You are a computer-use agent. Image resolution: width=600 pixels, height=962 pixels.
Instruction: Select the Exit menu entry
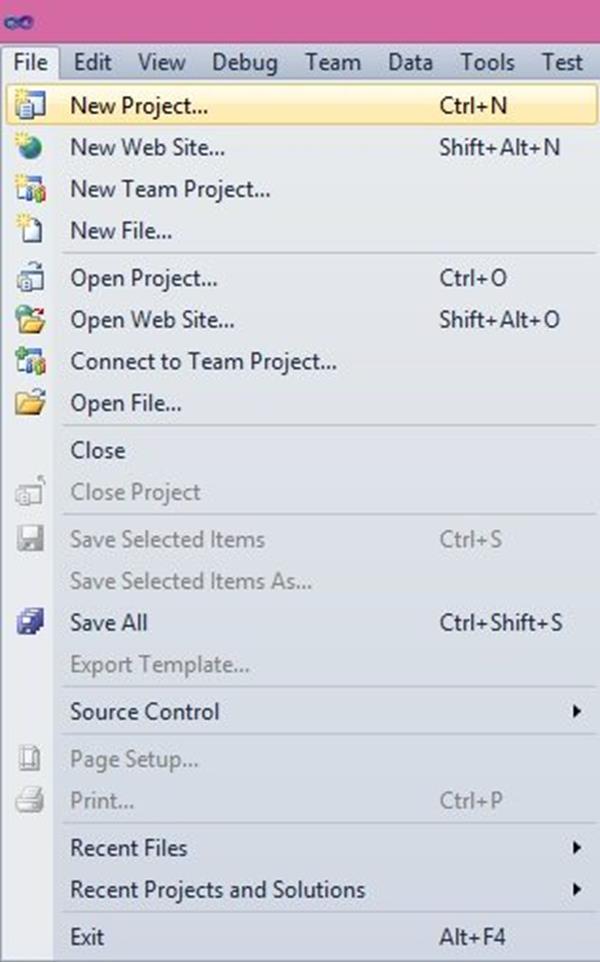pyautogui.click(x=87, y=936)
